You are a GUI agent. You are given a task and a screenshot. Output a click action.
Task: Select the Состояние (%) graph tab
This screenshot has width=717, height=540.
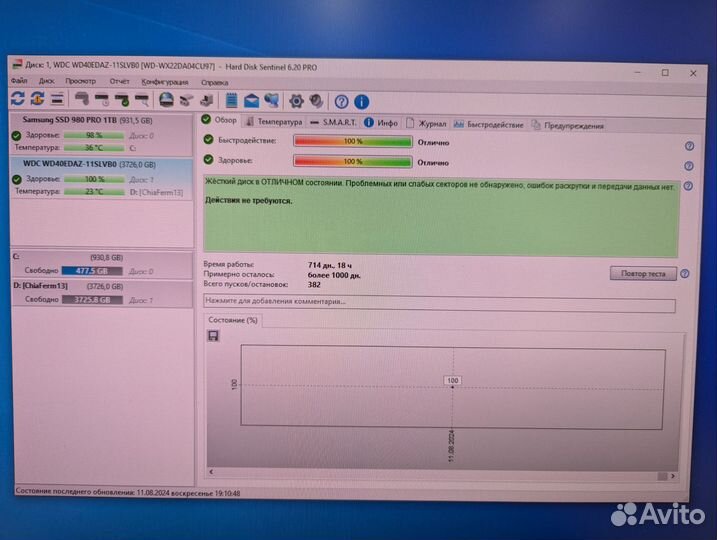point(233,320)
